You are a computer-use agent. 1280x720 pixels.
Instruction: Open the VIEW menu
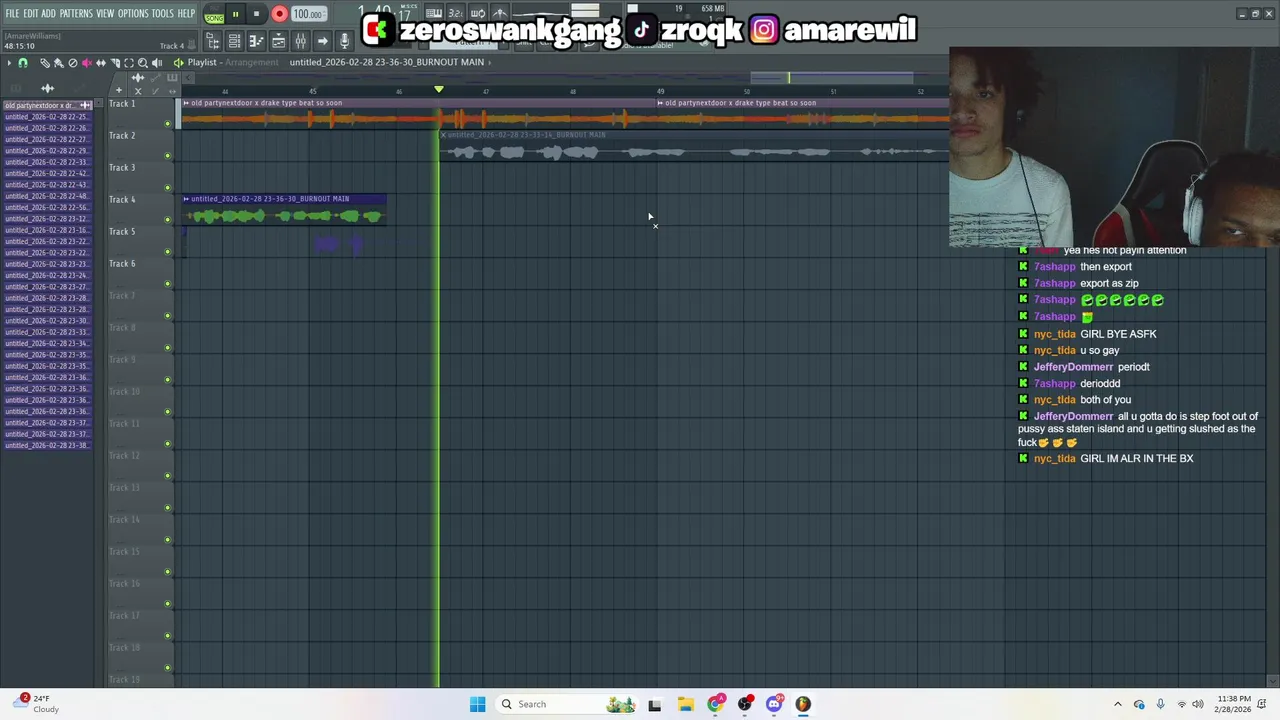click(105, 14)
